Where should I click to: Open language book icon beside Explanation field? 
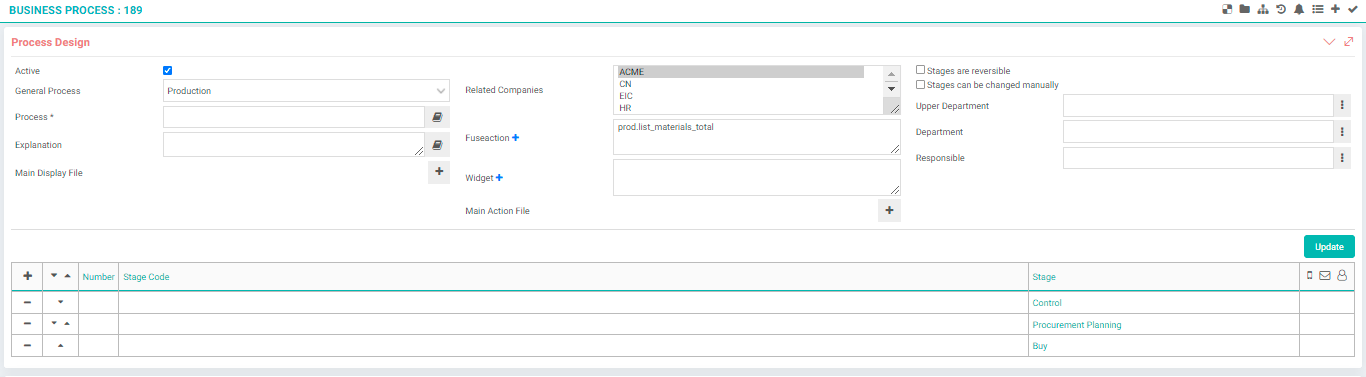click(437, 145)
